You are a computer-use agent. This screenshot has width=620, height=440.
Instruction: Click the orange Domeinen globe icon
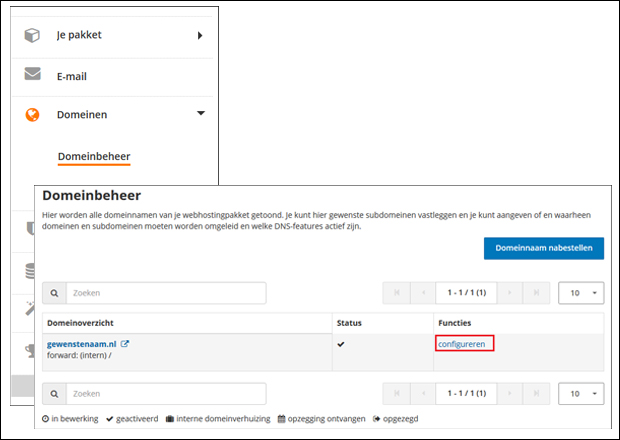click(x=32, y=115)
